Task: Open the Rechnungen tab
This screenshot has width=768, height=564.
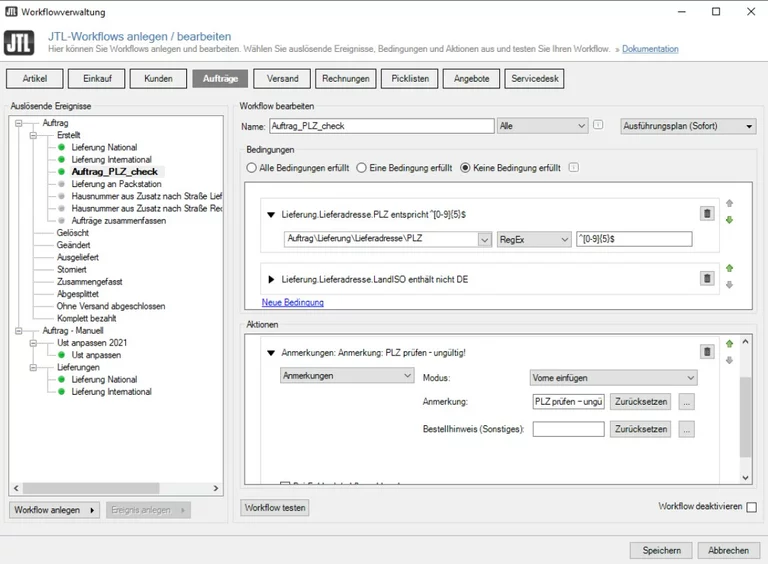Action: 346,78
